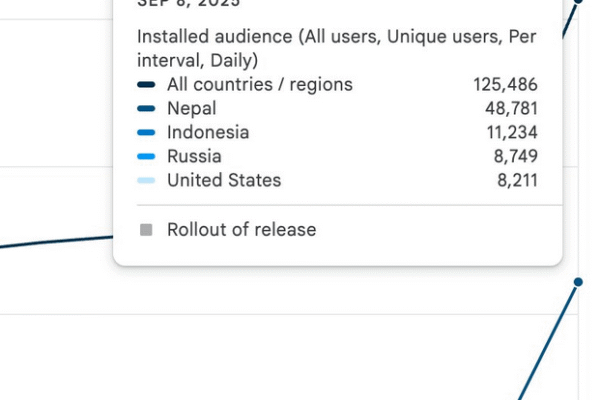
Task: Click the Nepal legend color swatch
Action: pos(146,109)
